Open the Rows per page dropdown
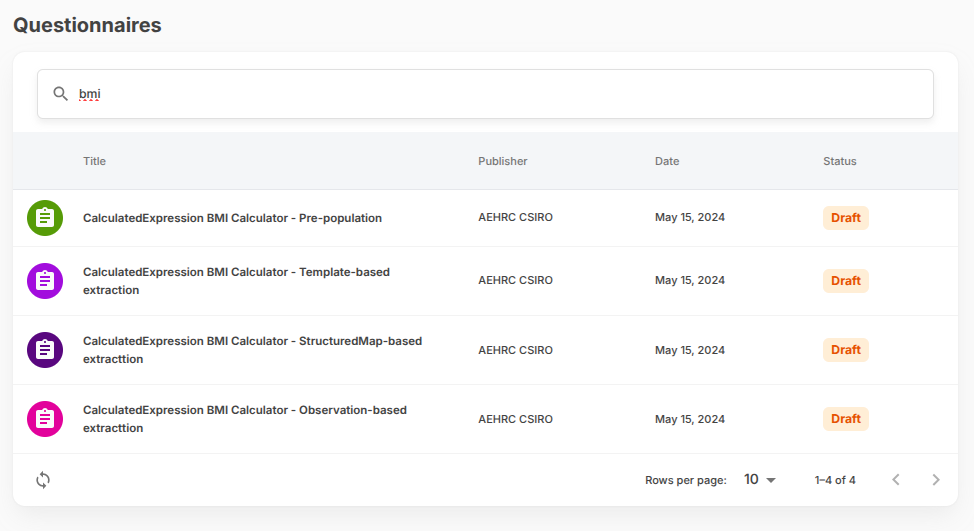 pos(760,480)
